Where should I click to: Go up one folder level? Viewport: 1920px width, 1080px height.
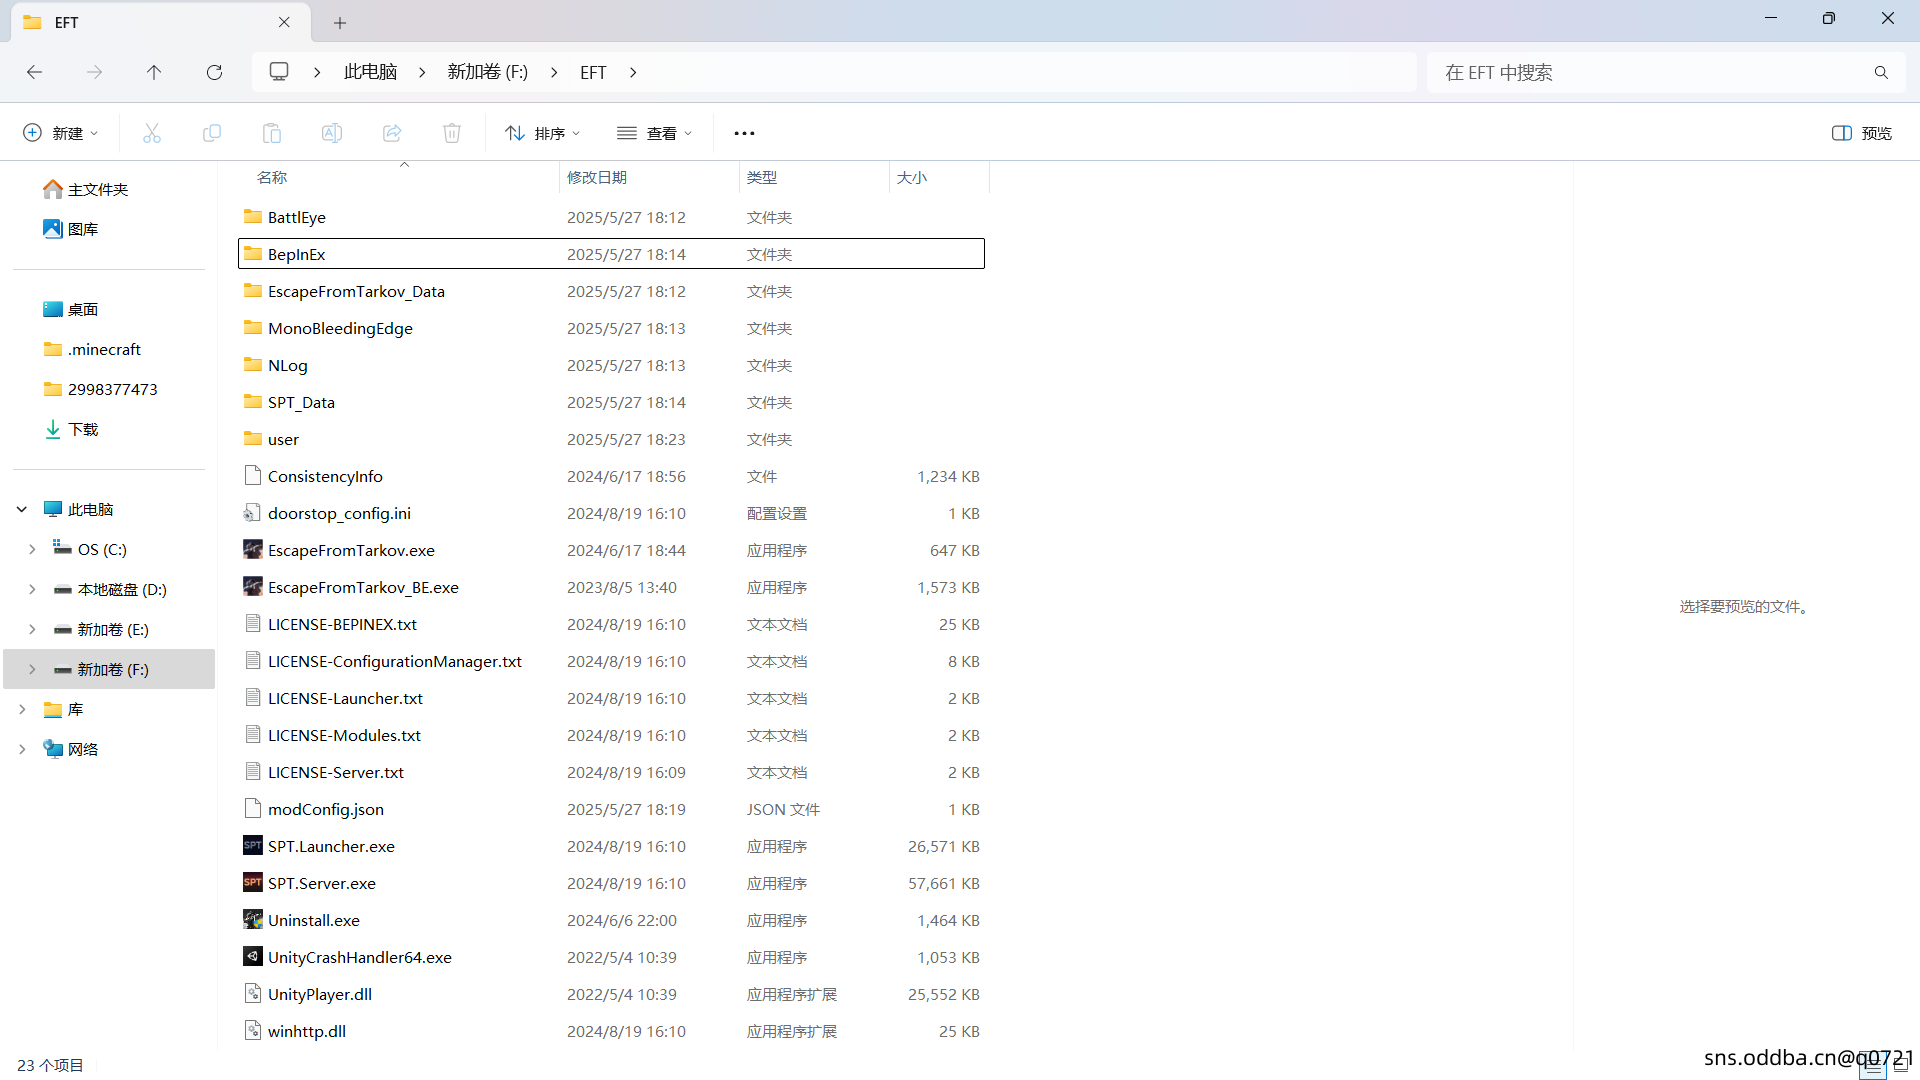tap(154, 72)
